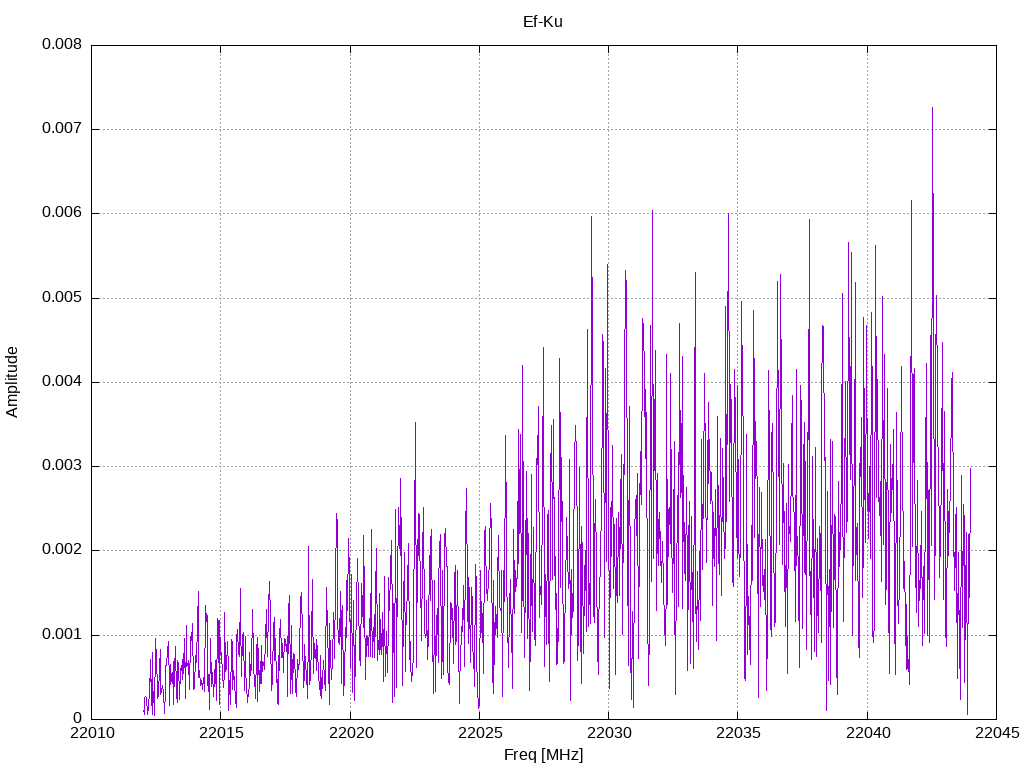Screen dimensions: 1024x768
Task: Click the 22010 x-axis tick label
Action: [x=91, y=733]
